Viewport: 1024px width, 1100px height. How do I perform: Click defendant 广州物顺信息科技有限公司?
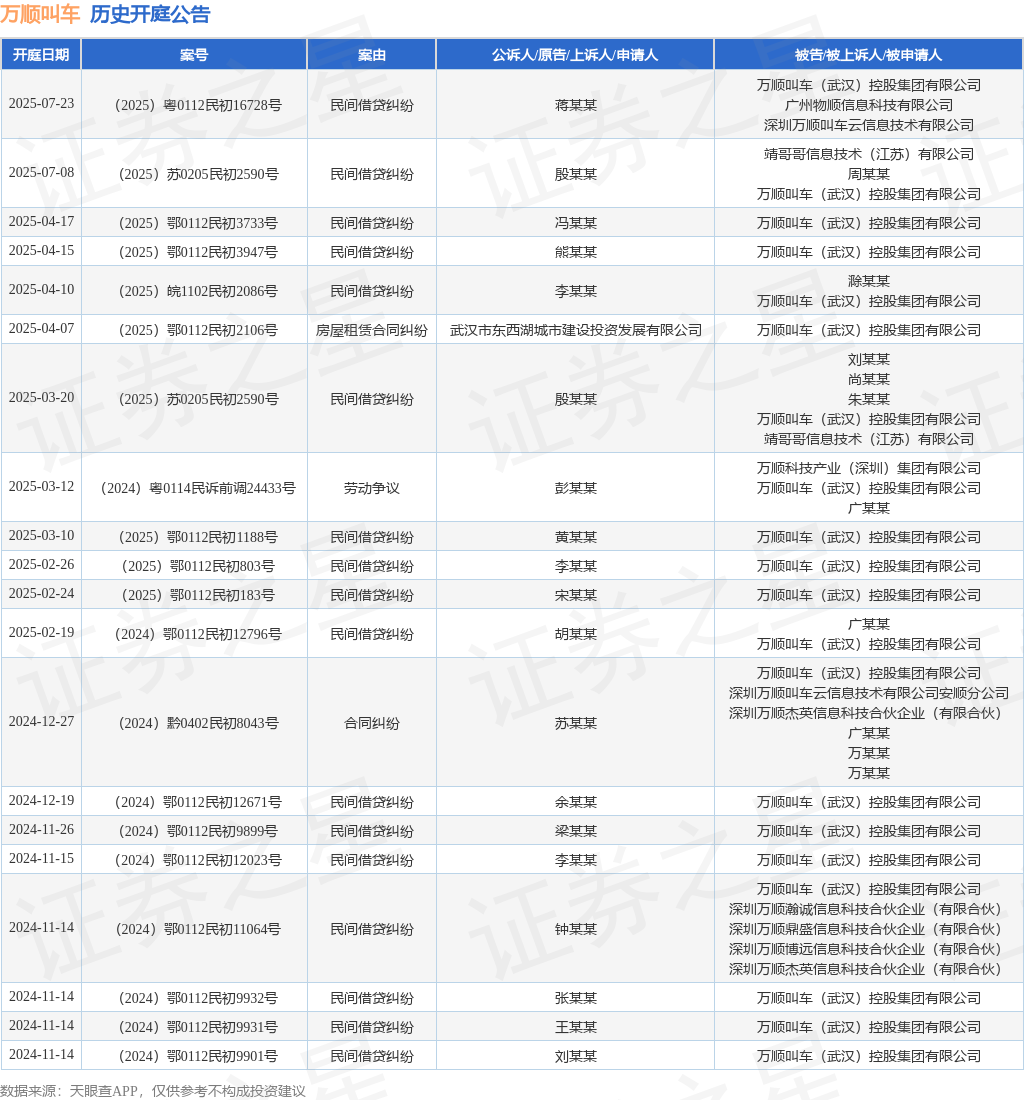click(x=869, y=105)
